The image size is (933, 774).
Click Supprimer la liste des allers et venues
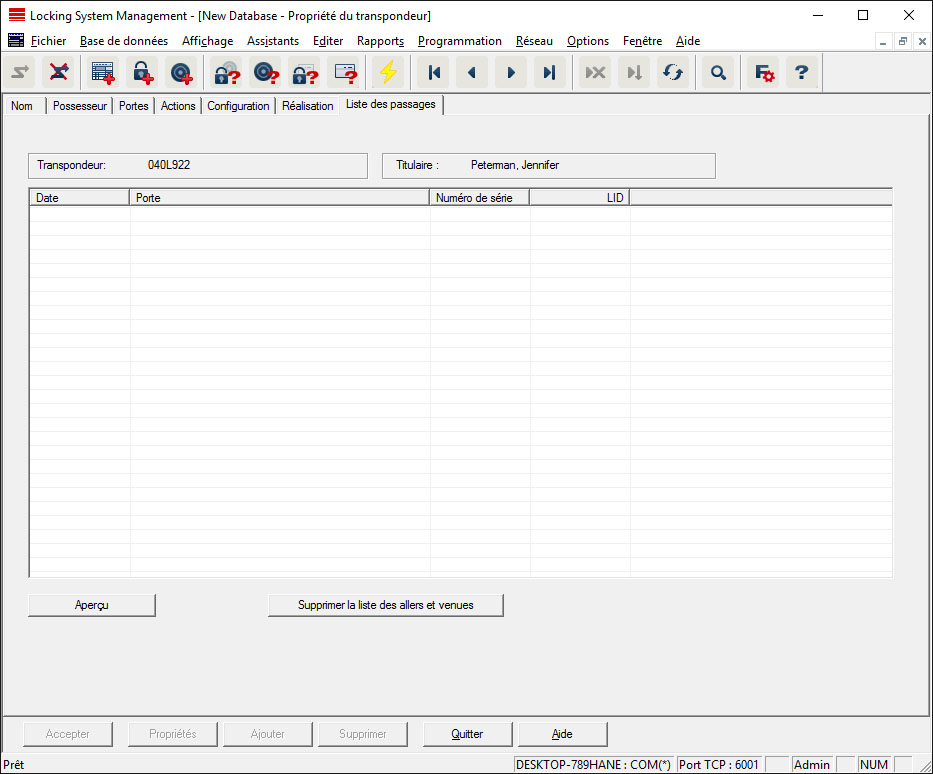pyautogui.click(x=385, y=605)
